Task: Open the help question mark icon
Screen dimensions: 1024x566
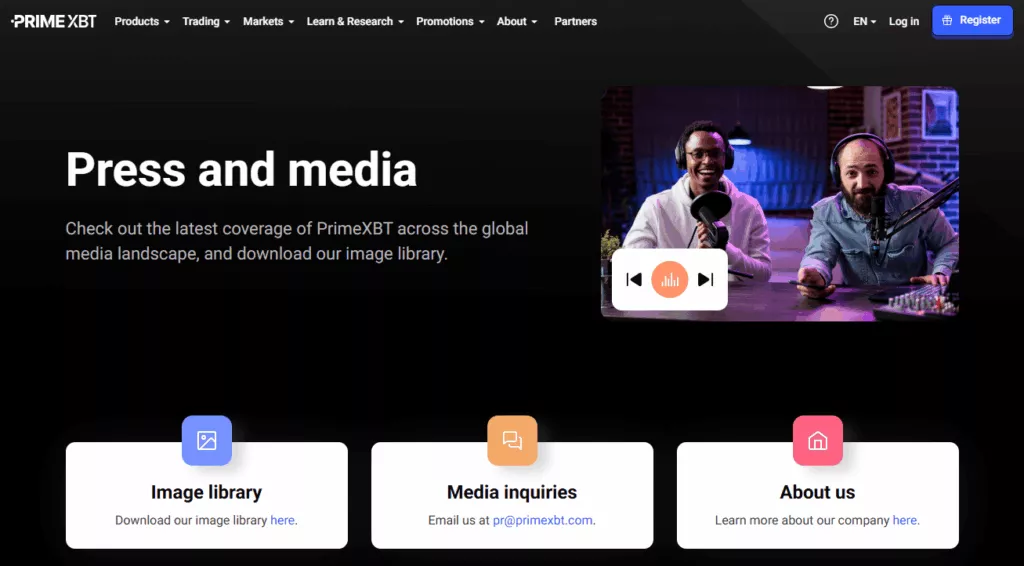Action: (831, 22)
